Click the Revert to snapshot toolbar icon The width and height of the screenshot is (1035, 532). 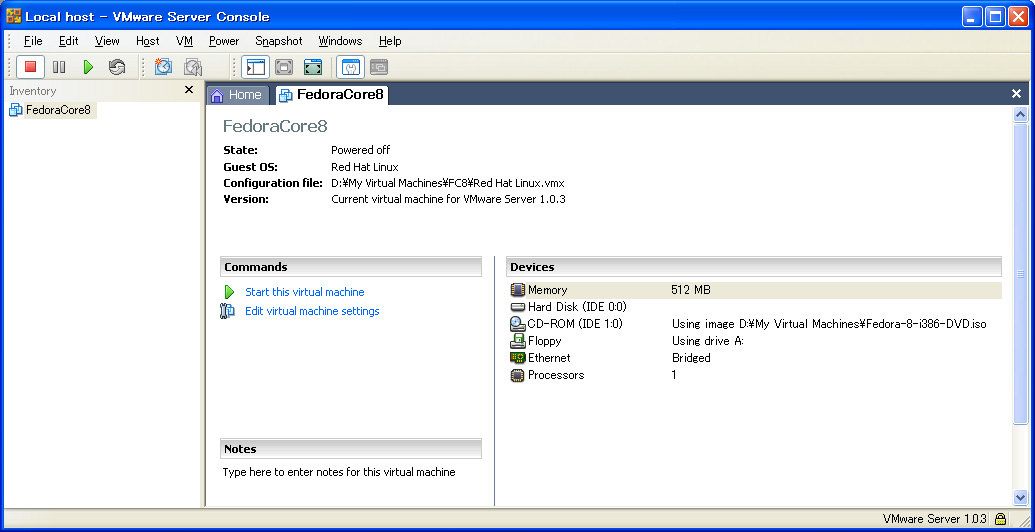coord(193,67)
